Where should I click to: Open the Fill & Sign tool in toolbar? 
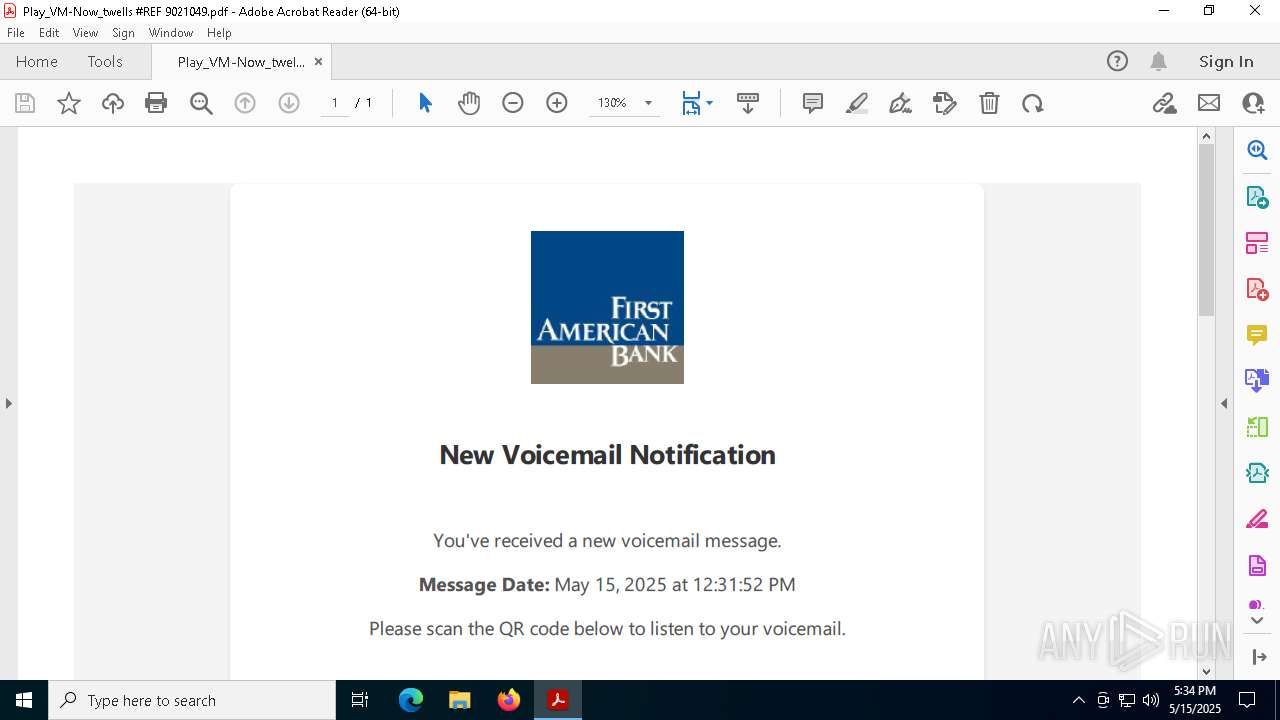[x=945, y=103]
